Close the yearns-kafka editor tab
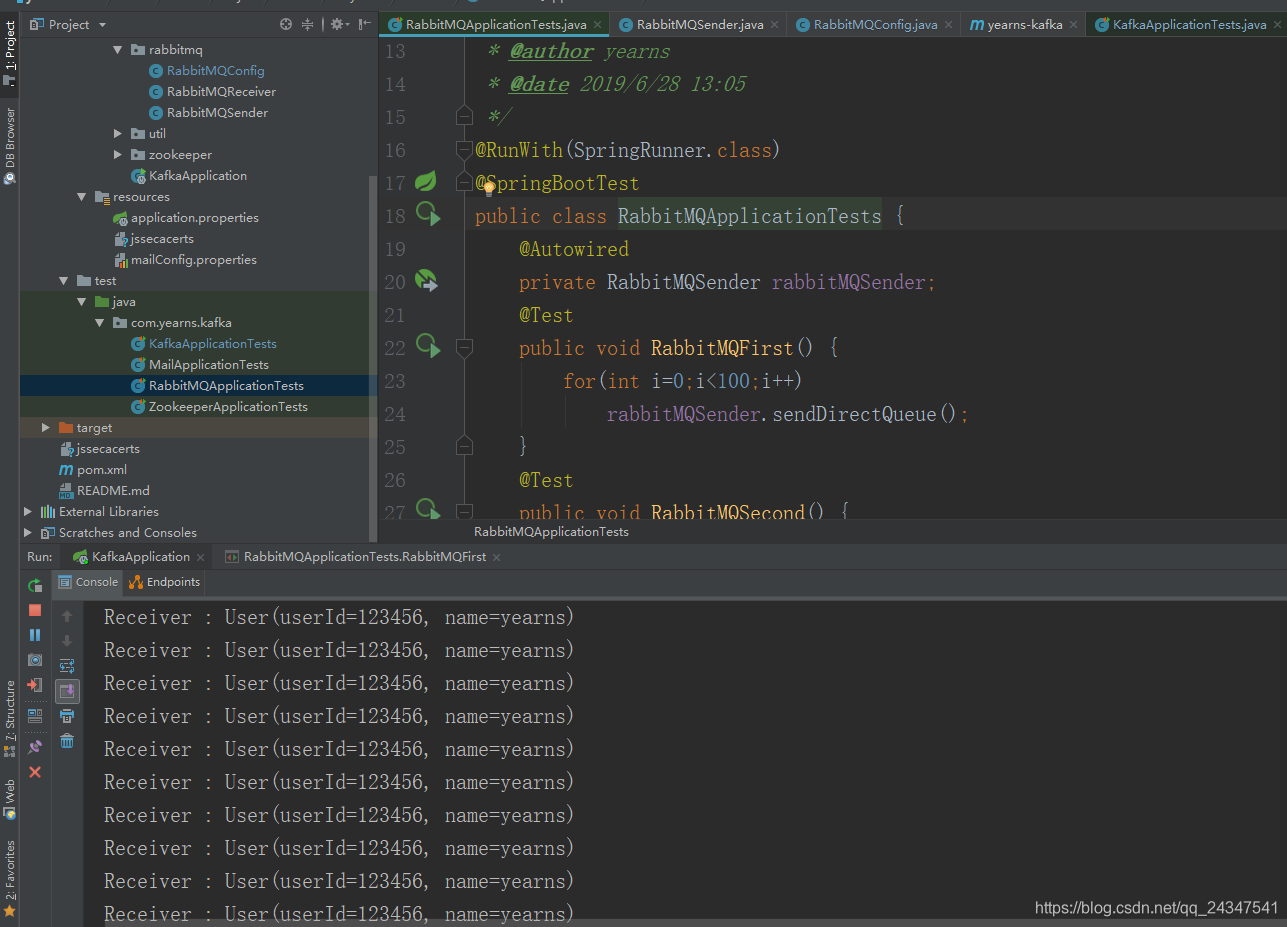 pos(1073,24)
